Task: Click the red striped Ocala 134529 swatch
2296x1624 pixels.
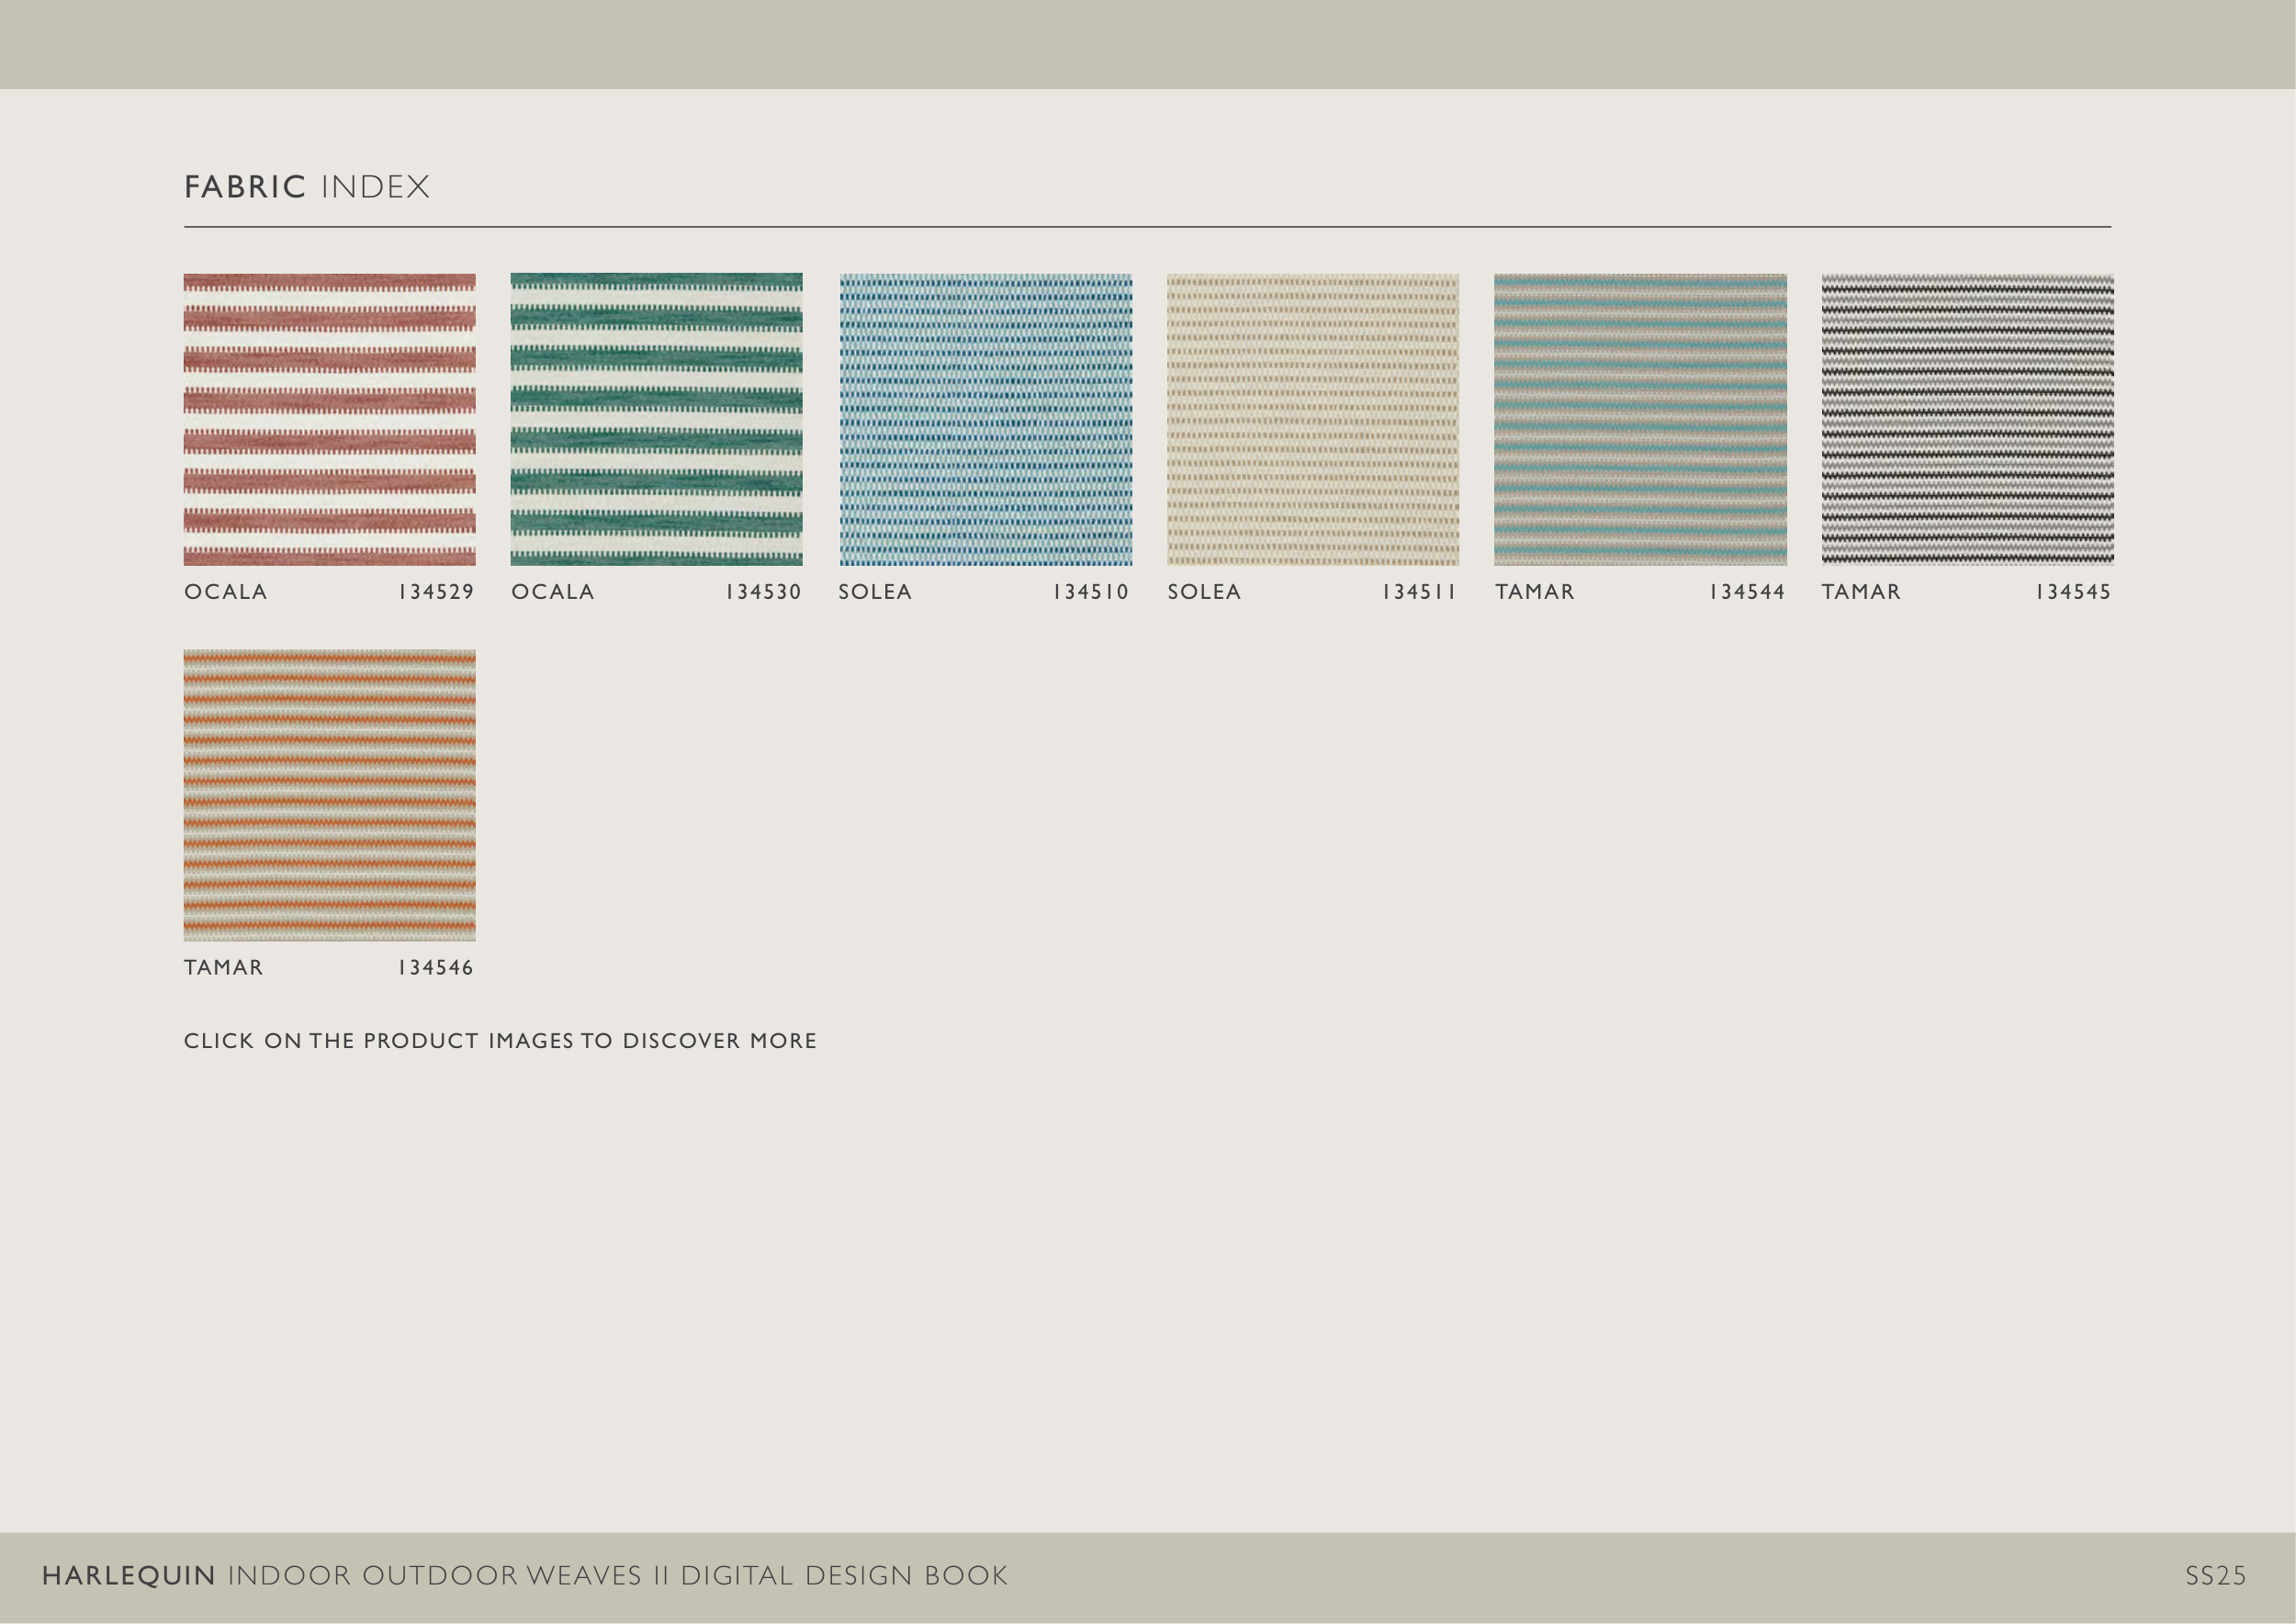Action: [x=329, y=419]
